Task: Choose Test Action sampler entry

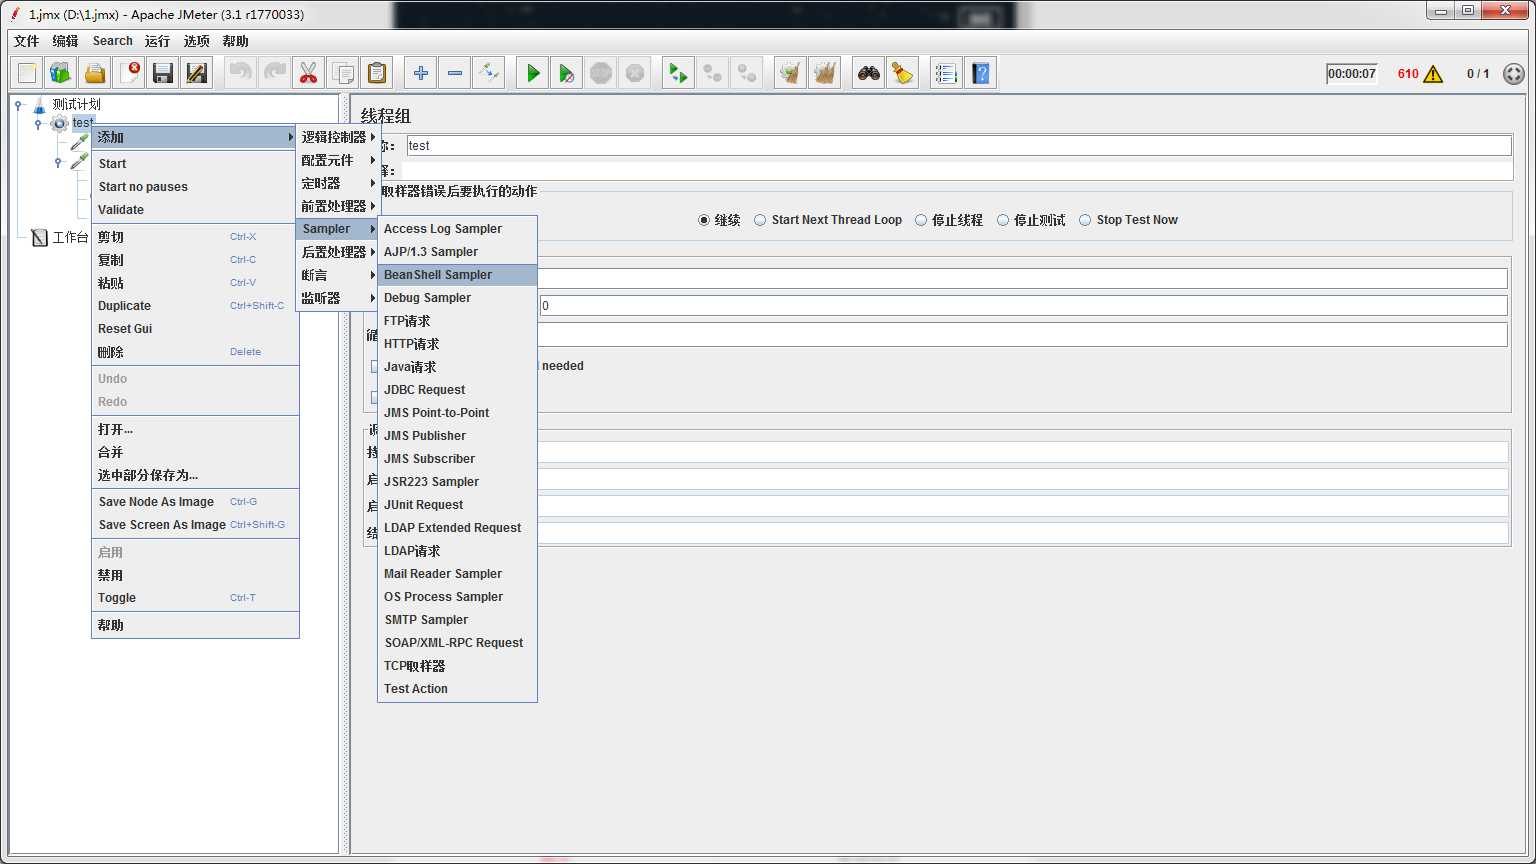Action: [x=457, y=689]
